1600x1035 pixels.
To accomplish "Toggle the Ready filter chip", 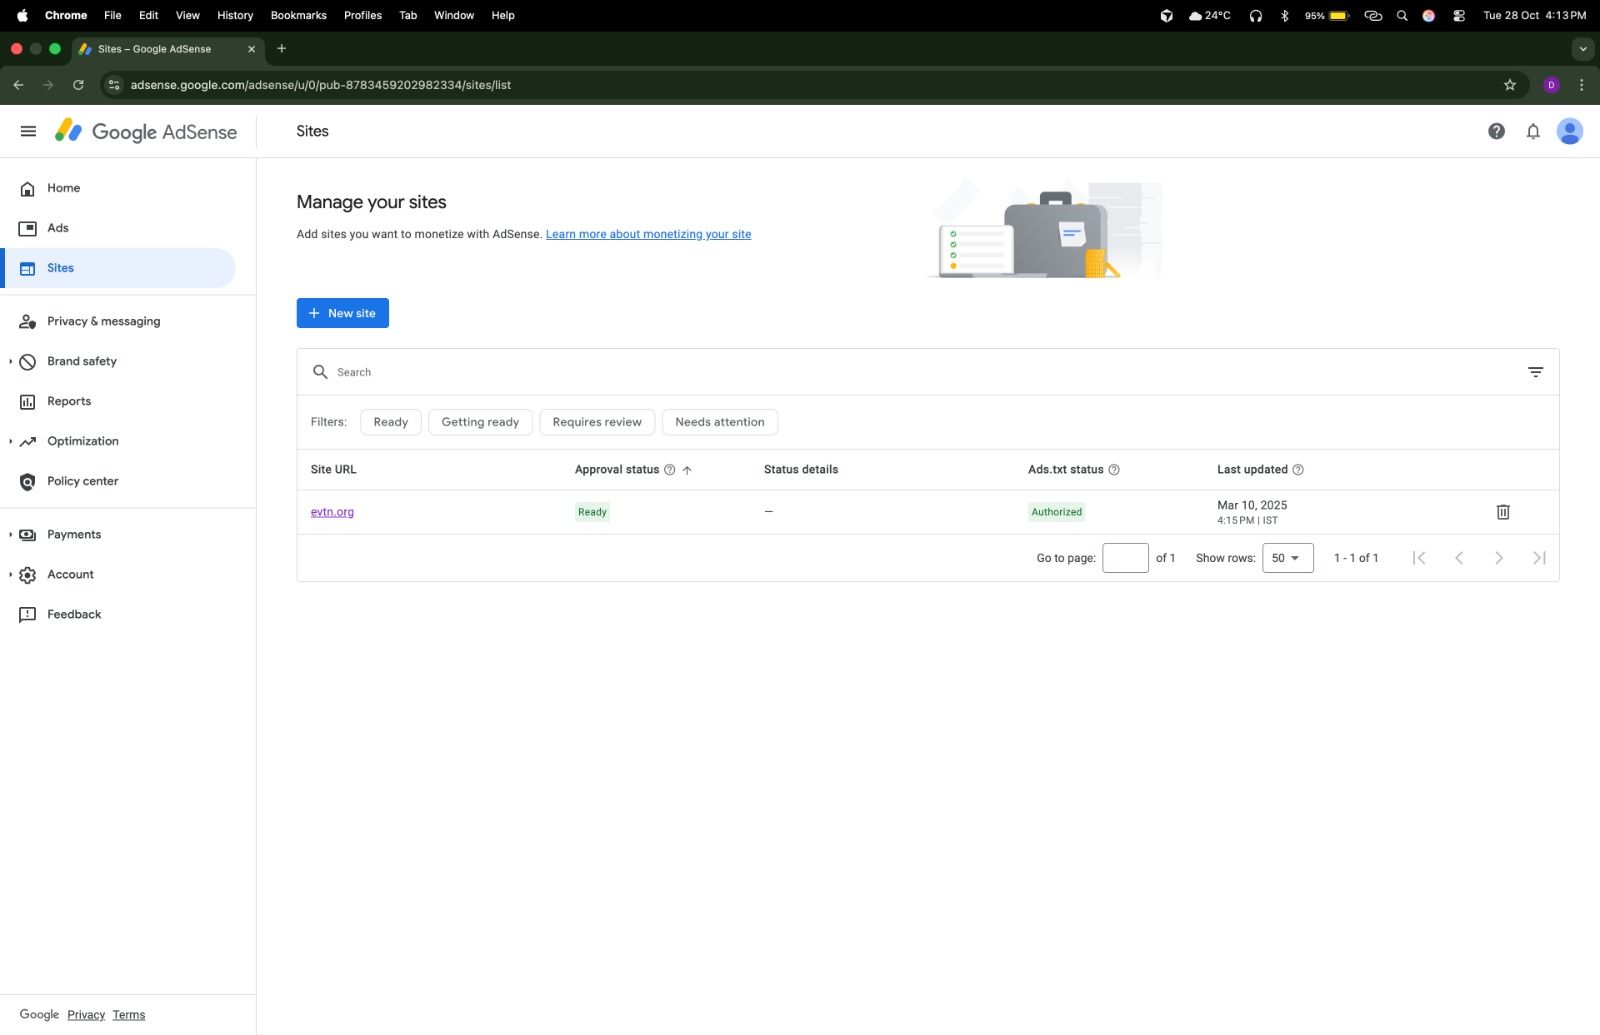I will (390, 422).
